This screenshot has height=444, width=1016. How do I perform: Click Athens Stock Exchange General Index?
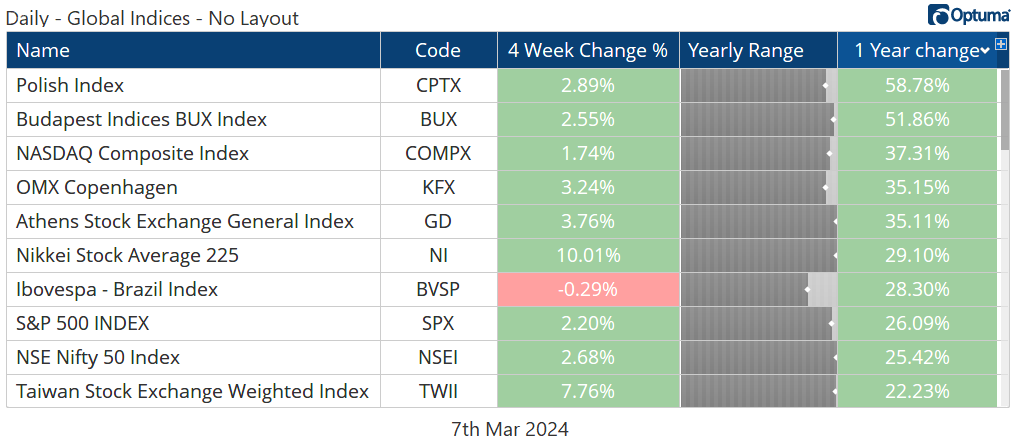(x=185, y=222)
